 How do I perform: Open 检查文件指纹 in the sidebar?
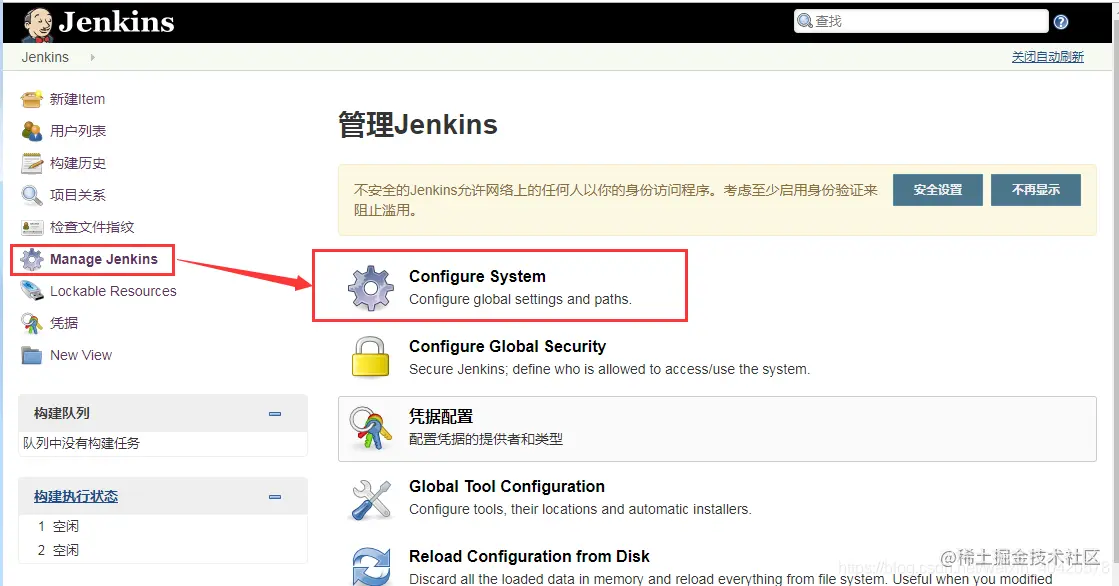[92, 227]
